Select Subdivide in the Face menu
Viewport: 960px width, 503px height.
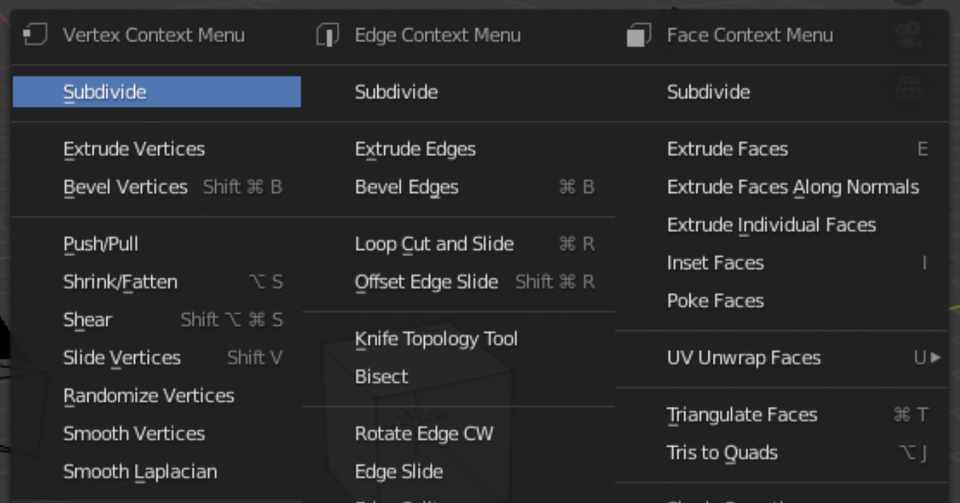[708, 92]
